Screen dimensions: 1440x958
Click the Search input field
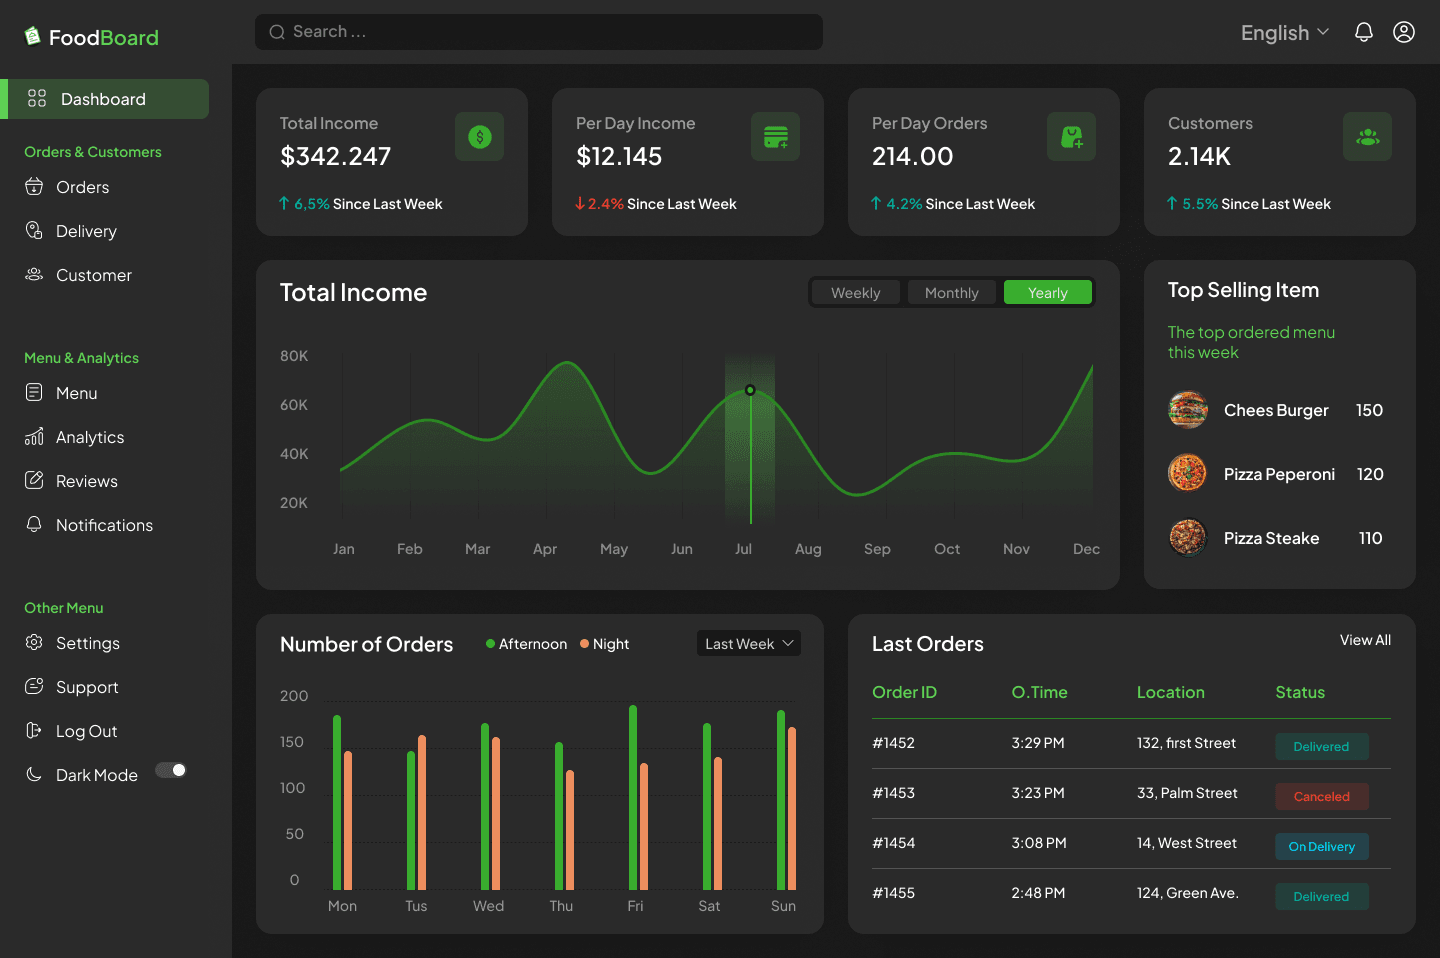(x=538, y=32)
